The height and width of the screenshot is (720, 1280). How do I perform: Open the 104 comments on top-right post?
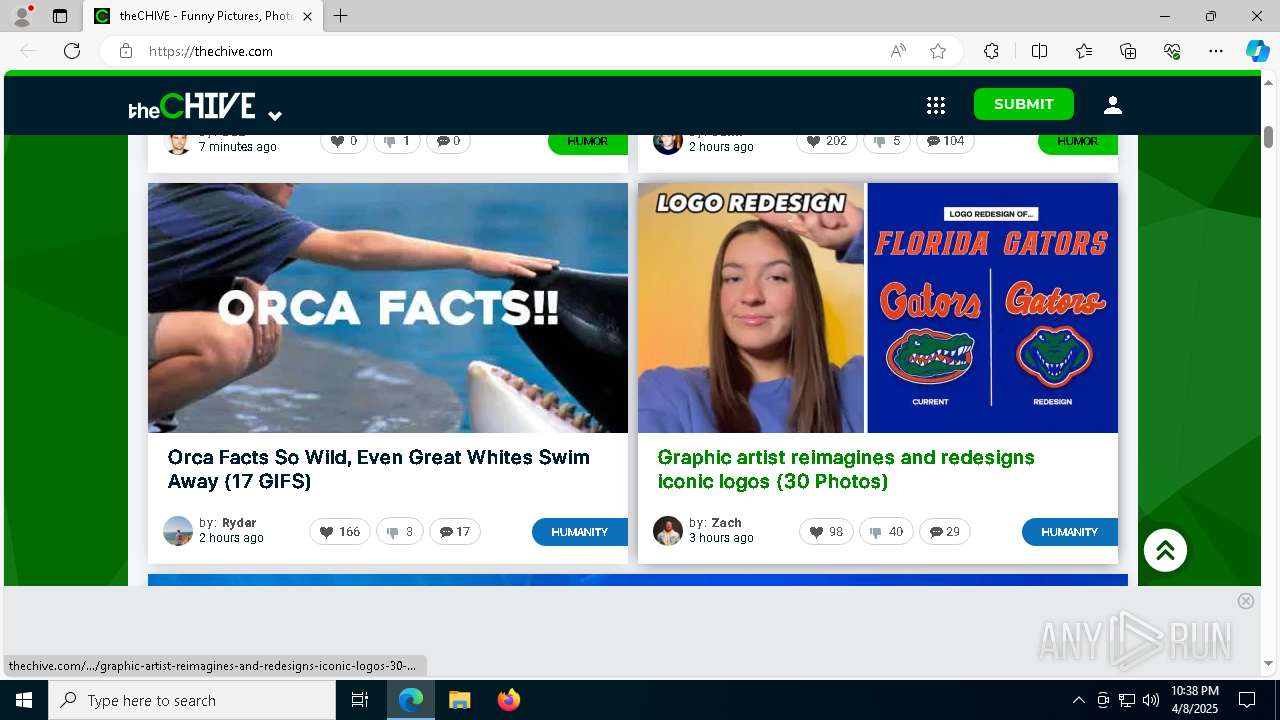coord(945,141)
